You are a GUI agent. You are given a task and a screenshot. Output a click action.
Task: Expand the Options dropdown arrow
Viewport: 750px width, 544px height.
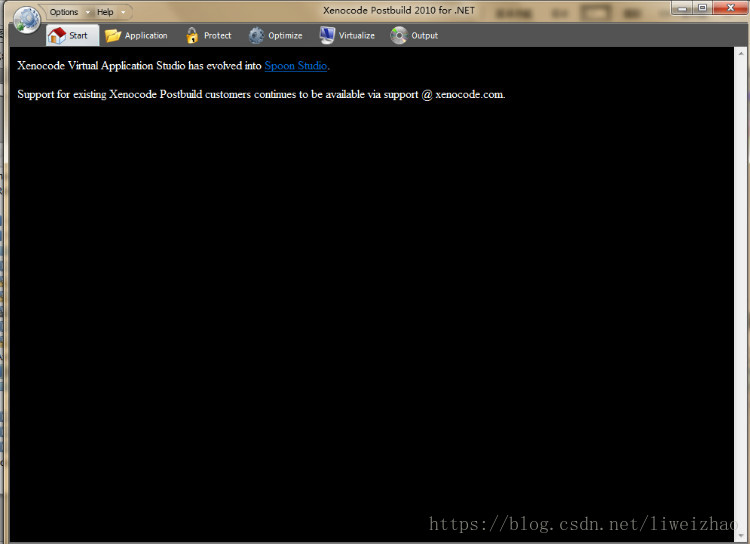click(88, 12)
